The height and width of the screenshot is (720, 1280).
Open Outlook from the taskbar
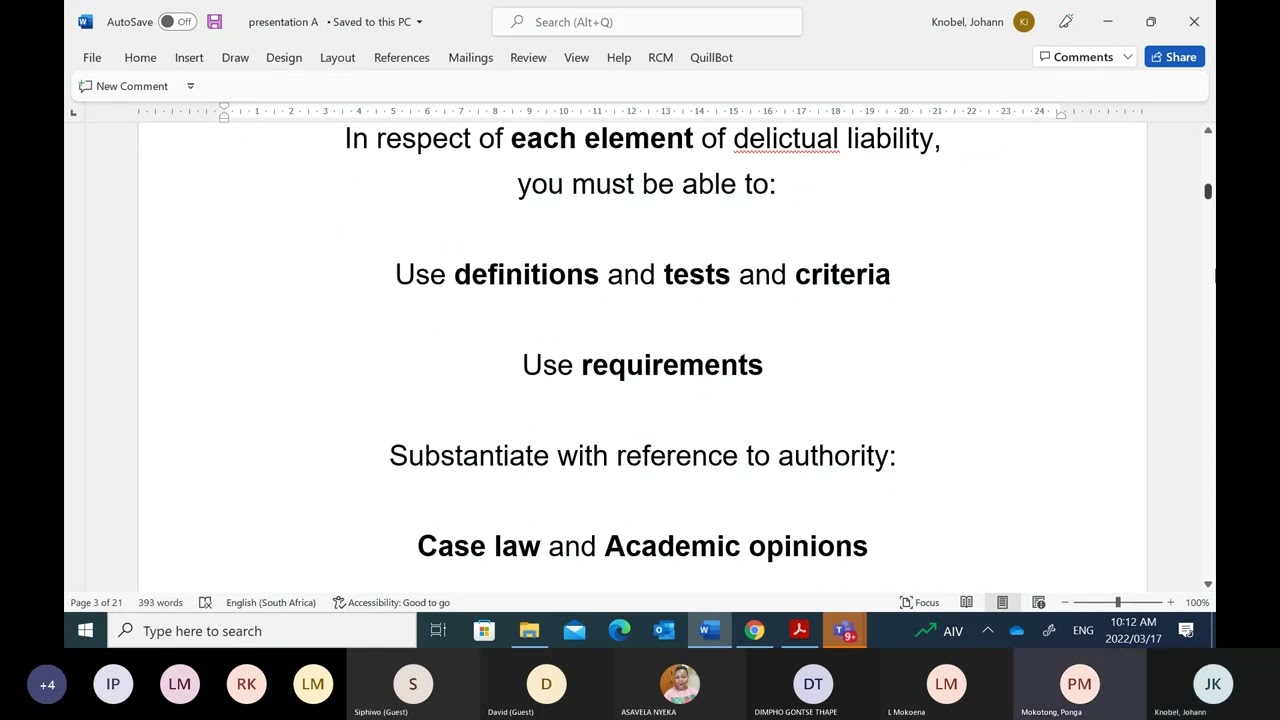[664, 631]
